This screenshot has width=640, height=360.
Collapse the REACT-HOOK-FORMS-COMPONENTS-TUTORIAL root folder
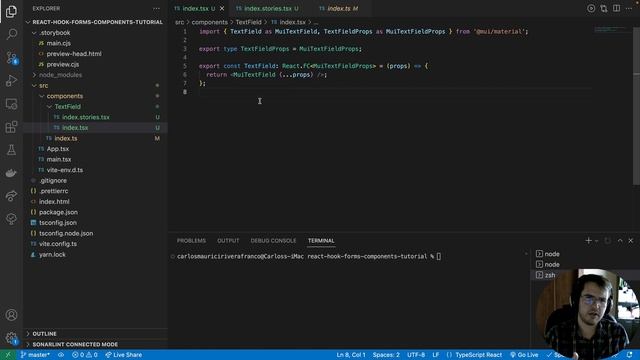(95, 22)
